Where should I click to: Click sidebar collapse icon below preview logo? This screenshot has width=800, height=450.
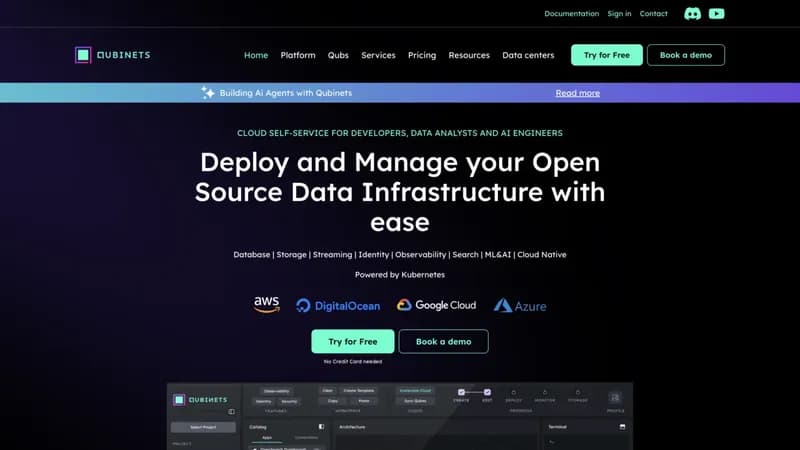pos(232,412)
